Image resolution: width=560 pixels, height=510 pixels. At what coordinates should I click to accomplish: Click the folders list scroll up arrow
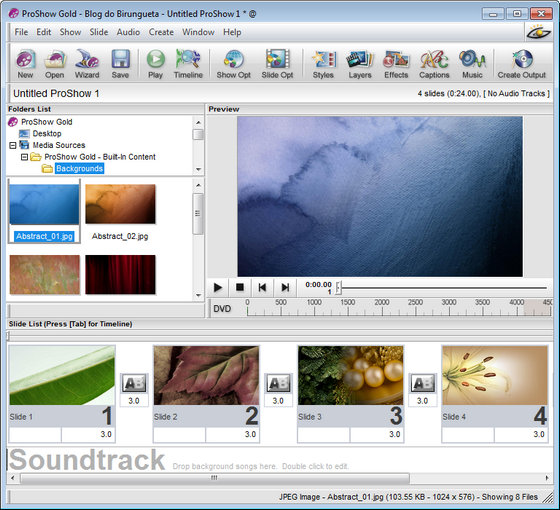(x=199, y=122)
